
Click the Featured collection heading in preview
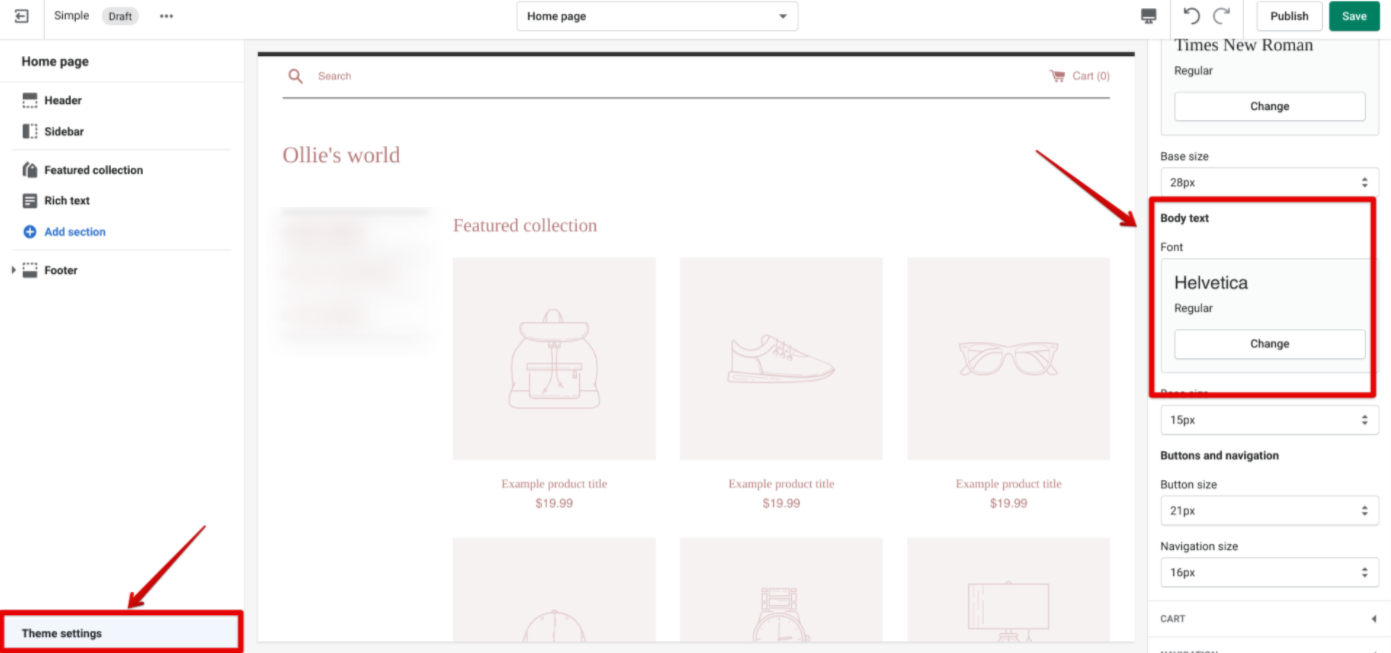pyautogui.click(x=525, y=226)
